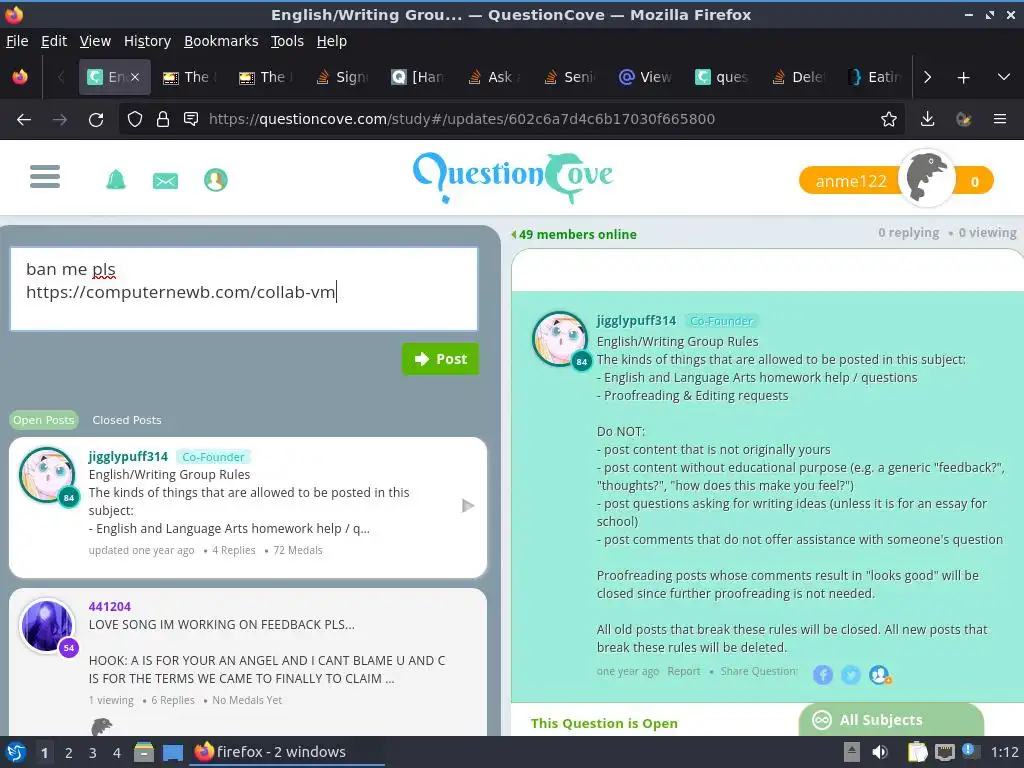Share the question on Twitter
This screenshot has height=768, width=1024.
851,675
